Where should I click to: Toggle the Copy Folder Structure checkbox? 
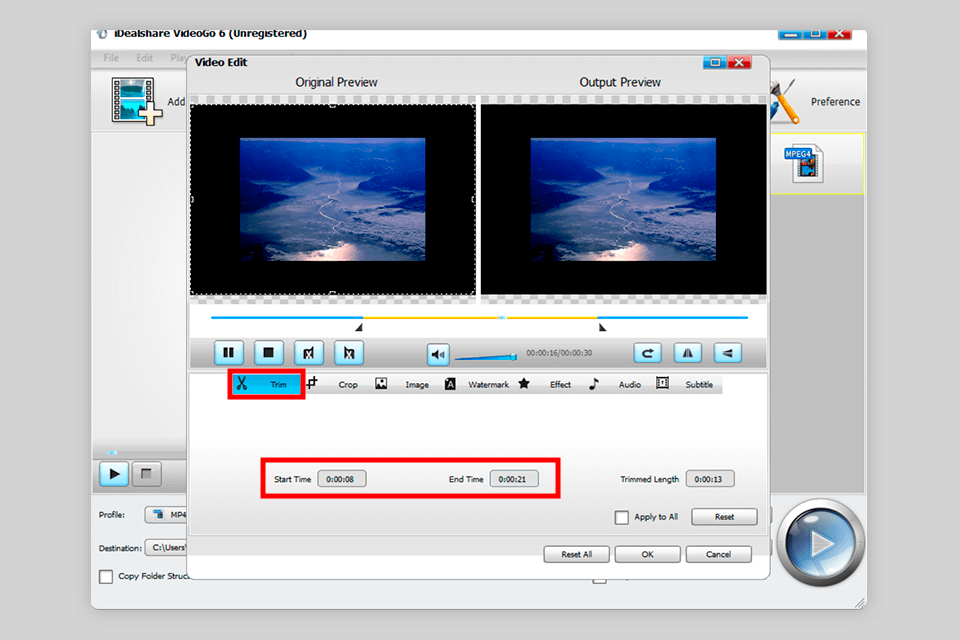point(106,576)
